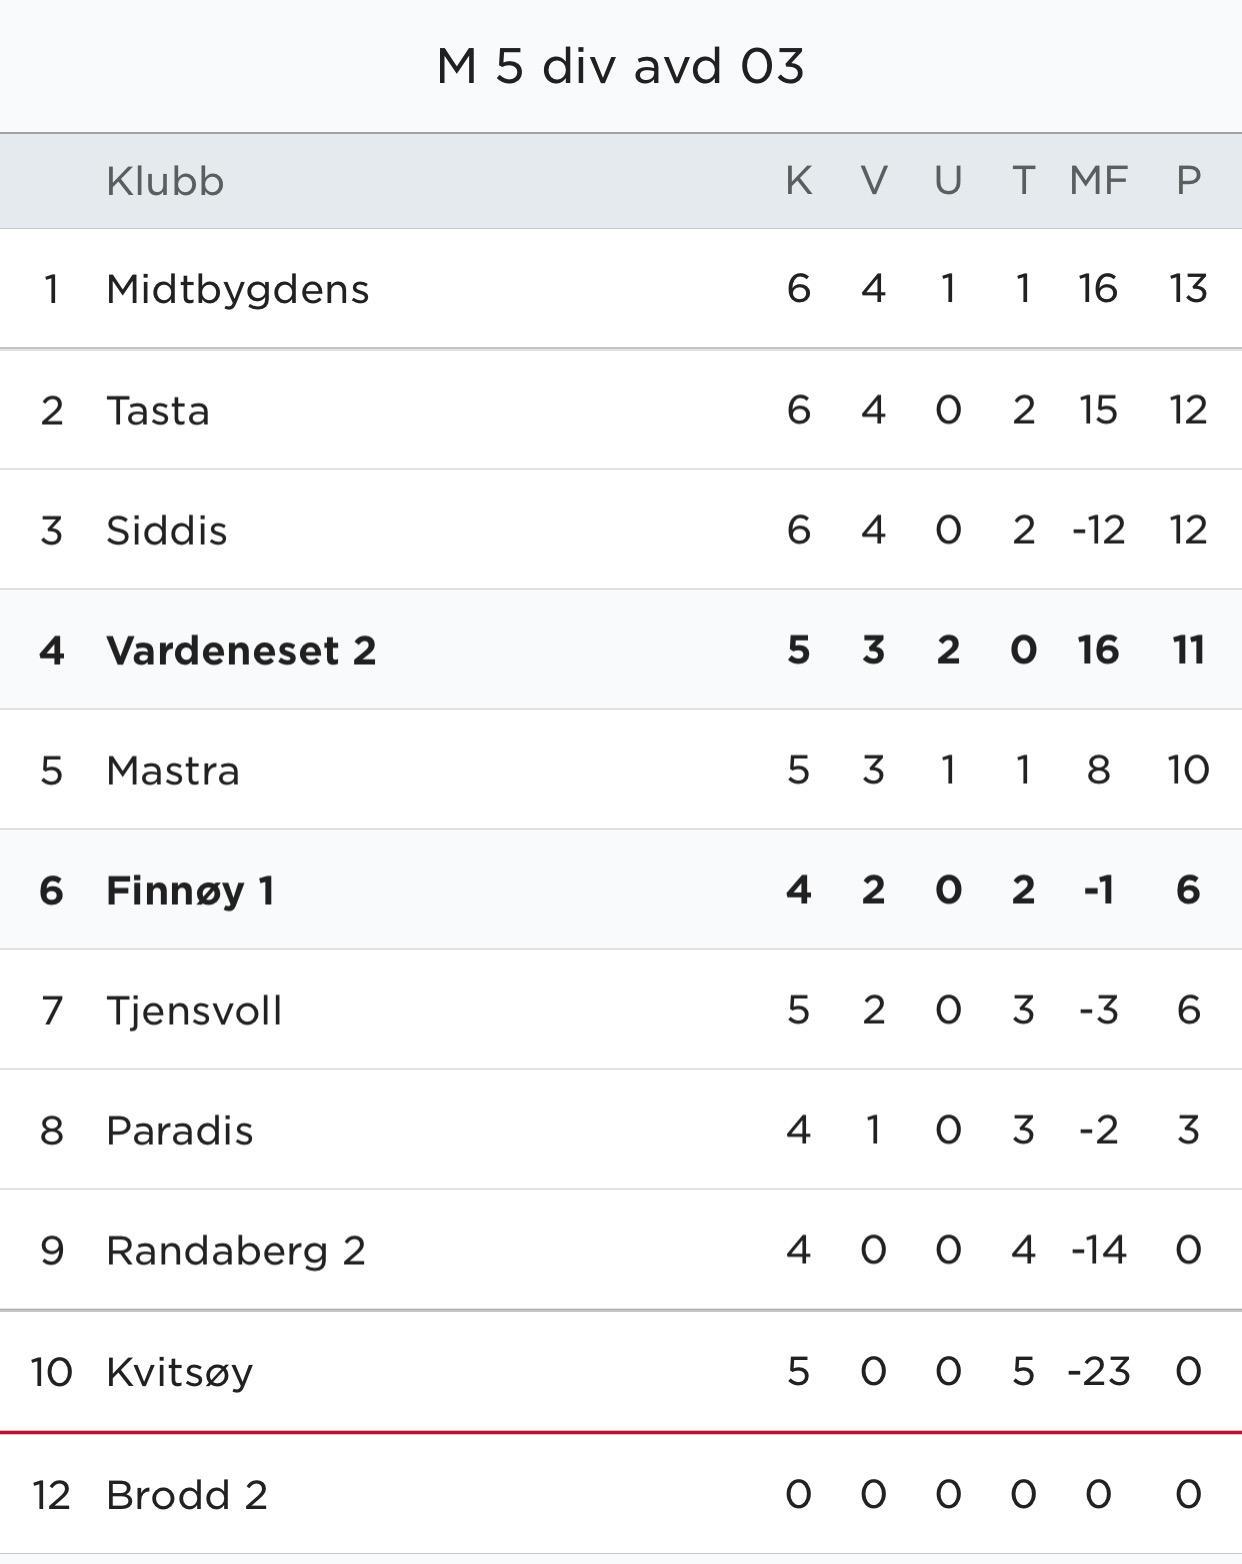Click the M 5 div avd 03 title
This screenshot has height=1564, width=1242.
pos(621,67)
